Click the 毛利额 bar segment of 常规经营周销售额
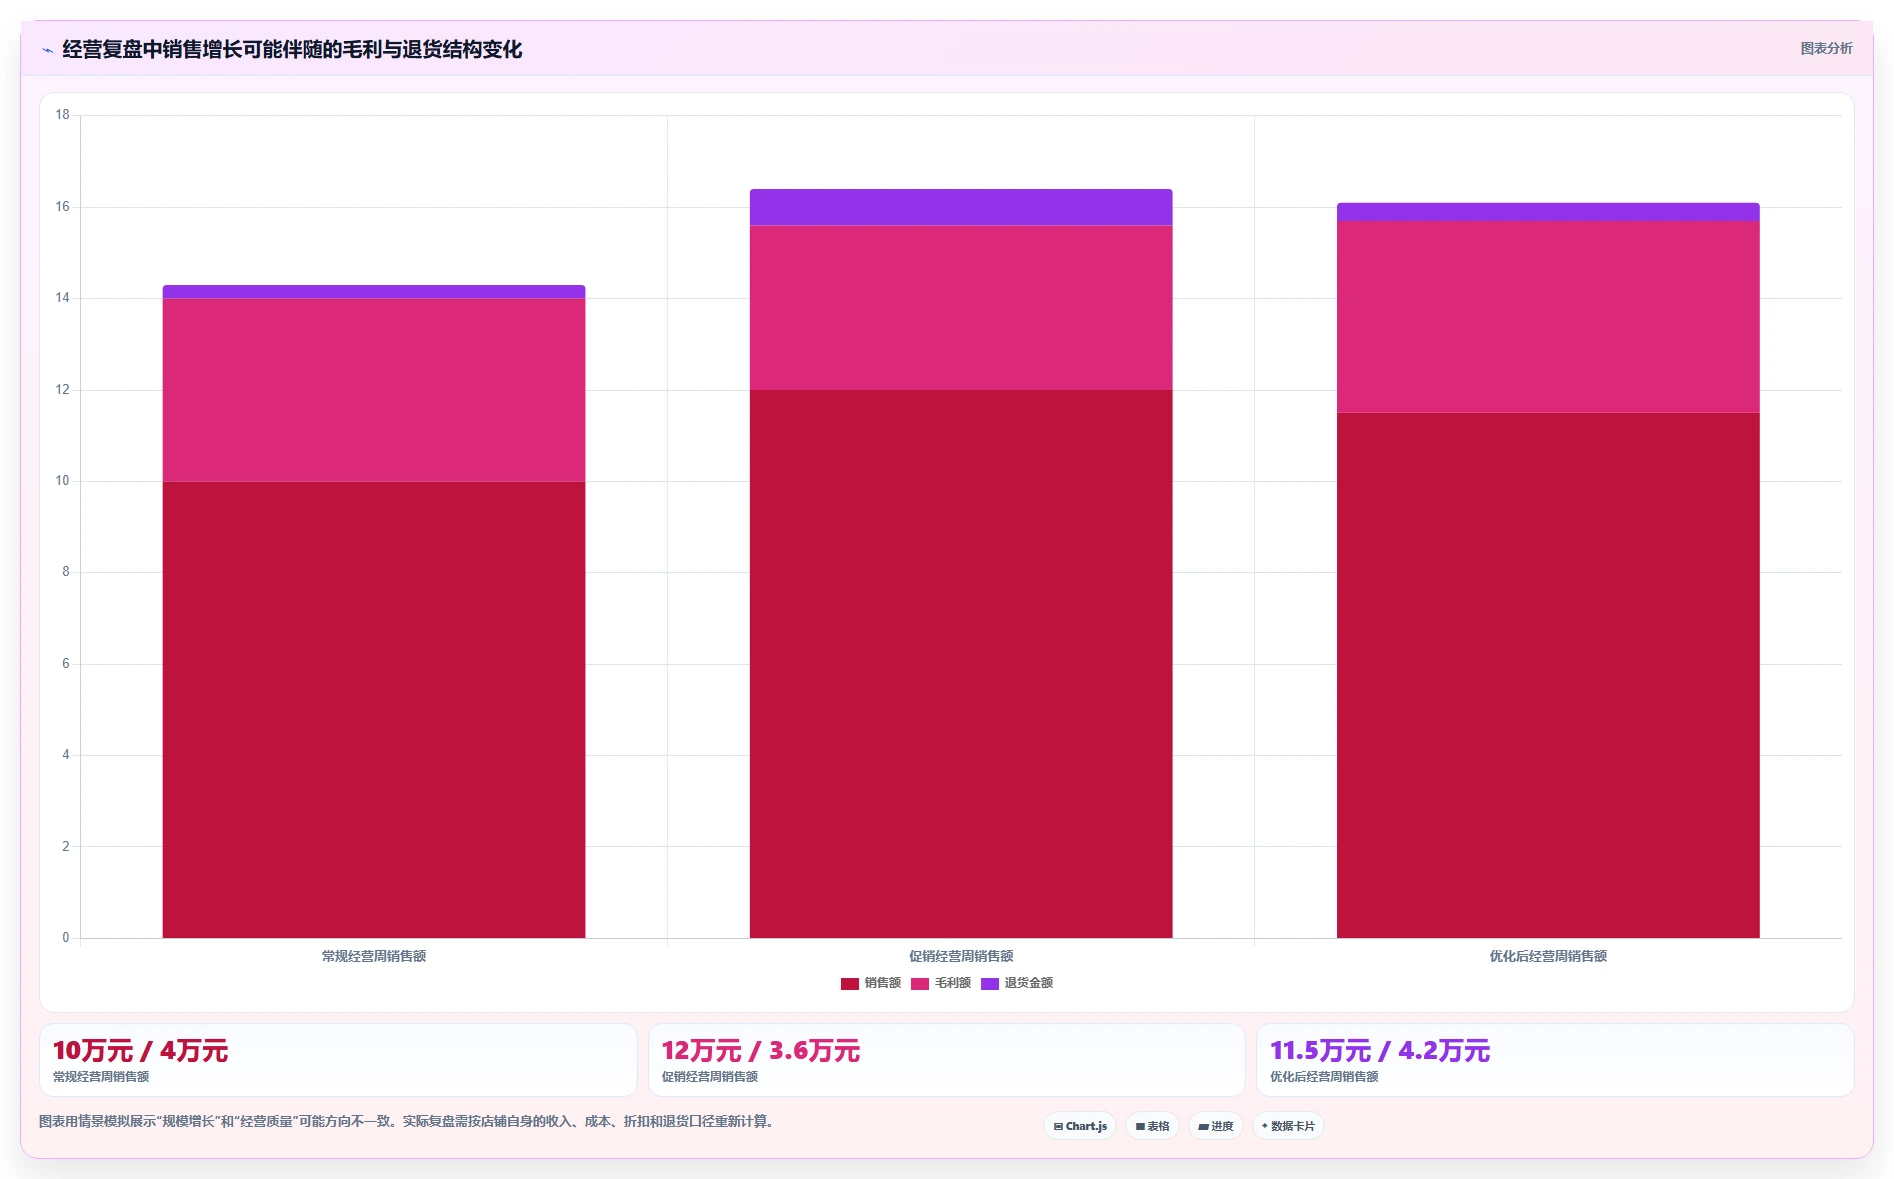The height and width of the screenshot is (1179, 1894). click(374, 390)
